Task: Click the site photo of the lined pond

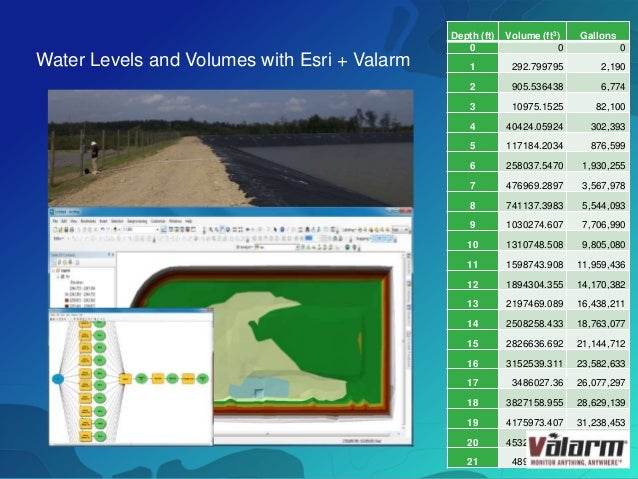Action: click(x=231, y=148)
